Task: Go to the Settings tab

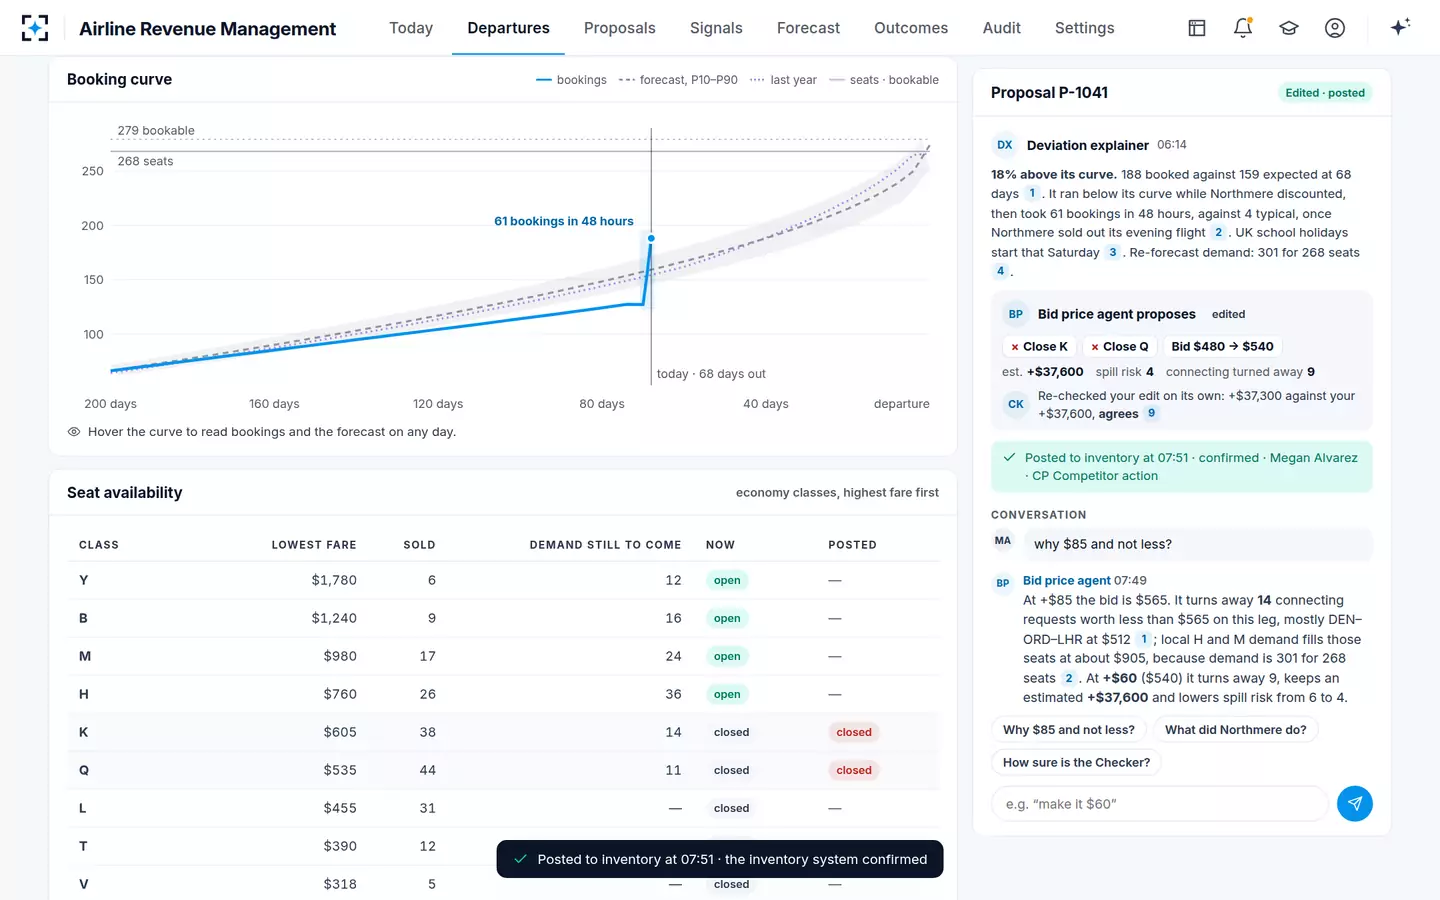Action: pos(1085,28)
